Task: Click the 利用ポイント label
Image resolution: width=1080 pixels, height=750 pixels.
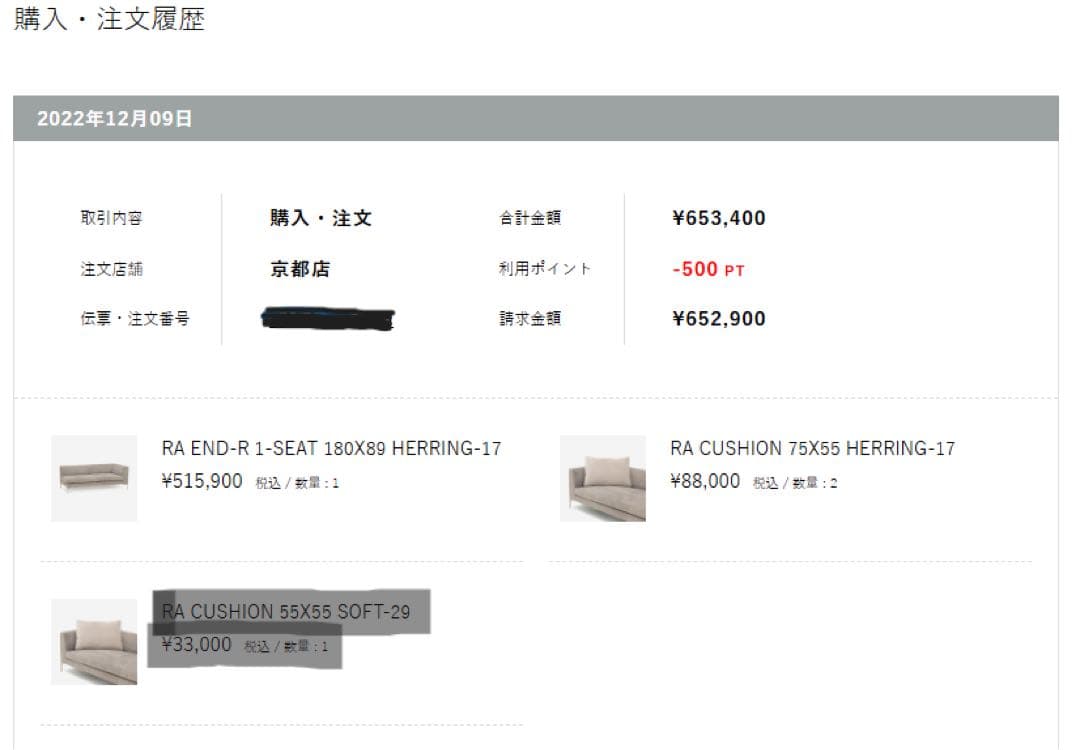Action: tap(545, 269)
